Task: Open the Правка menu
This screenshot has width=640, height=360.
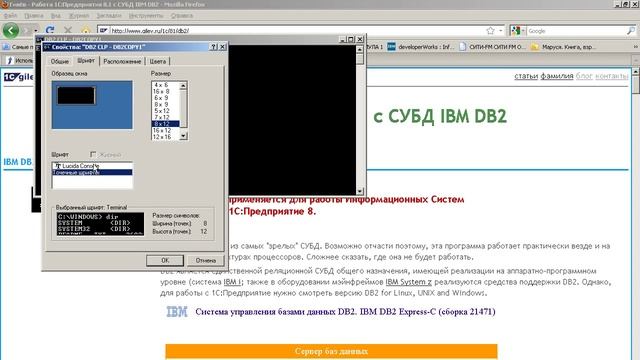Action: [33, 16]
